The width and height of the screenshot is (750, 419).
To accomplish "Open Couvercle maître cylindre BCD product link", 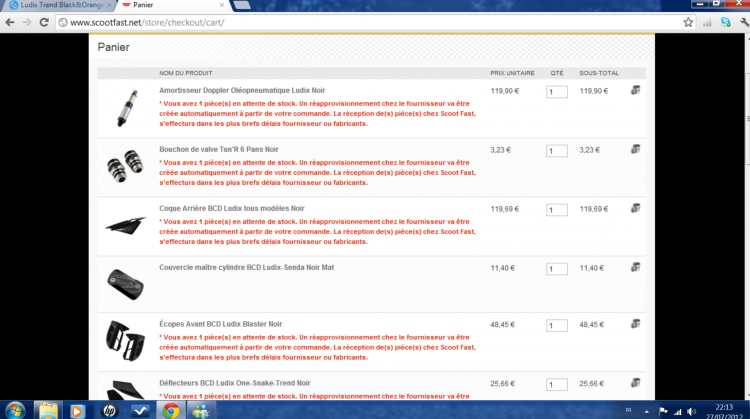I will (x=247, y=267).
